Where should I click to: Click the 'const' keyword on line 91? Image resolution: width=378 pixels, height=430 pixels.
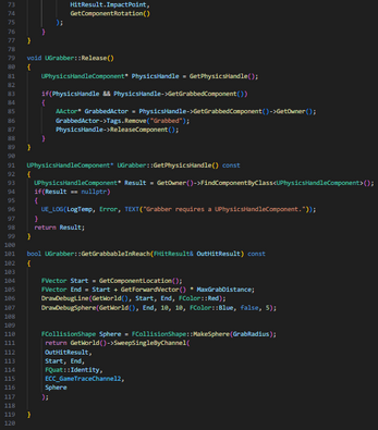coord(231,165)
